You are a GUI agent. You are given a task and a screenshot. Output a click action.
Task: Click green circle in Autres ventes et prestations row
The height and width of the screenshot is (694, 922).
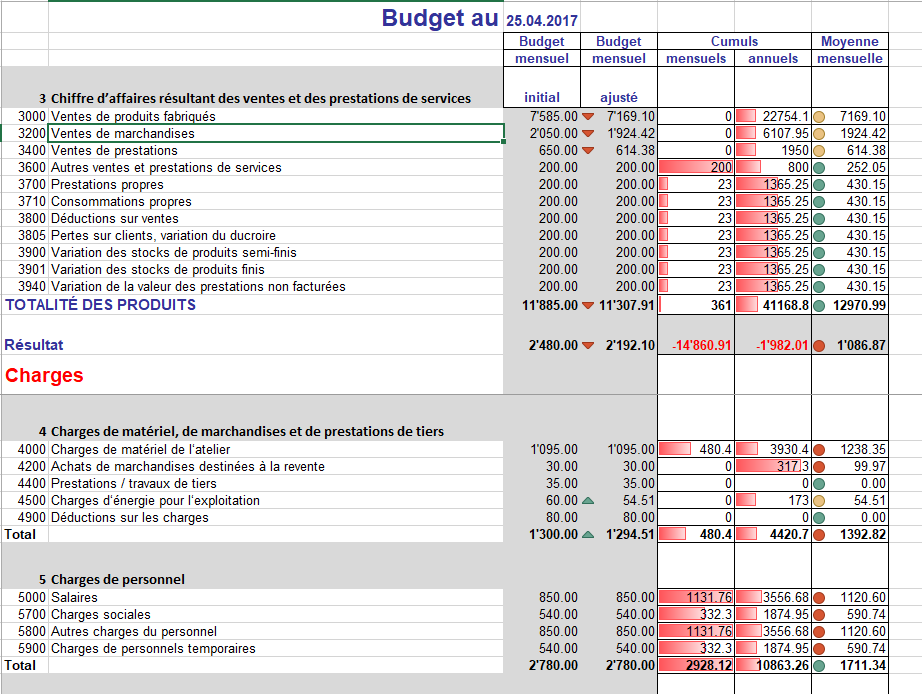point(819,168)
